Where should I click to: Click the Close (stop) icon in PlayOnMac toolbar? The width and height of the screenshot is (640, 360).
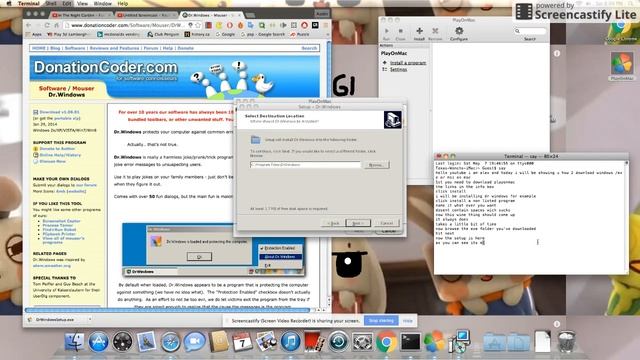(x=400, y=31)
